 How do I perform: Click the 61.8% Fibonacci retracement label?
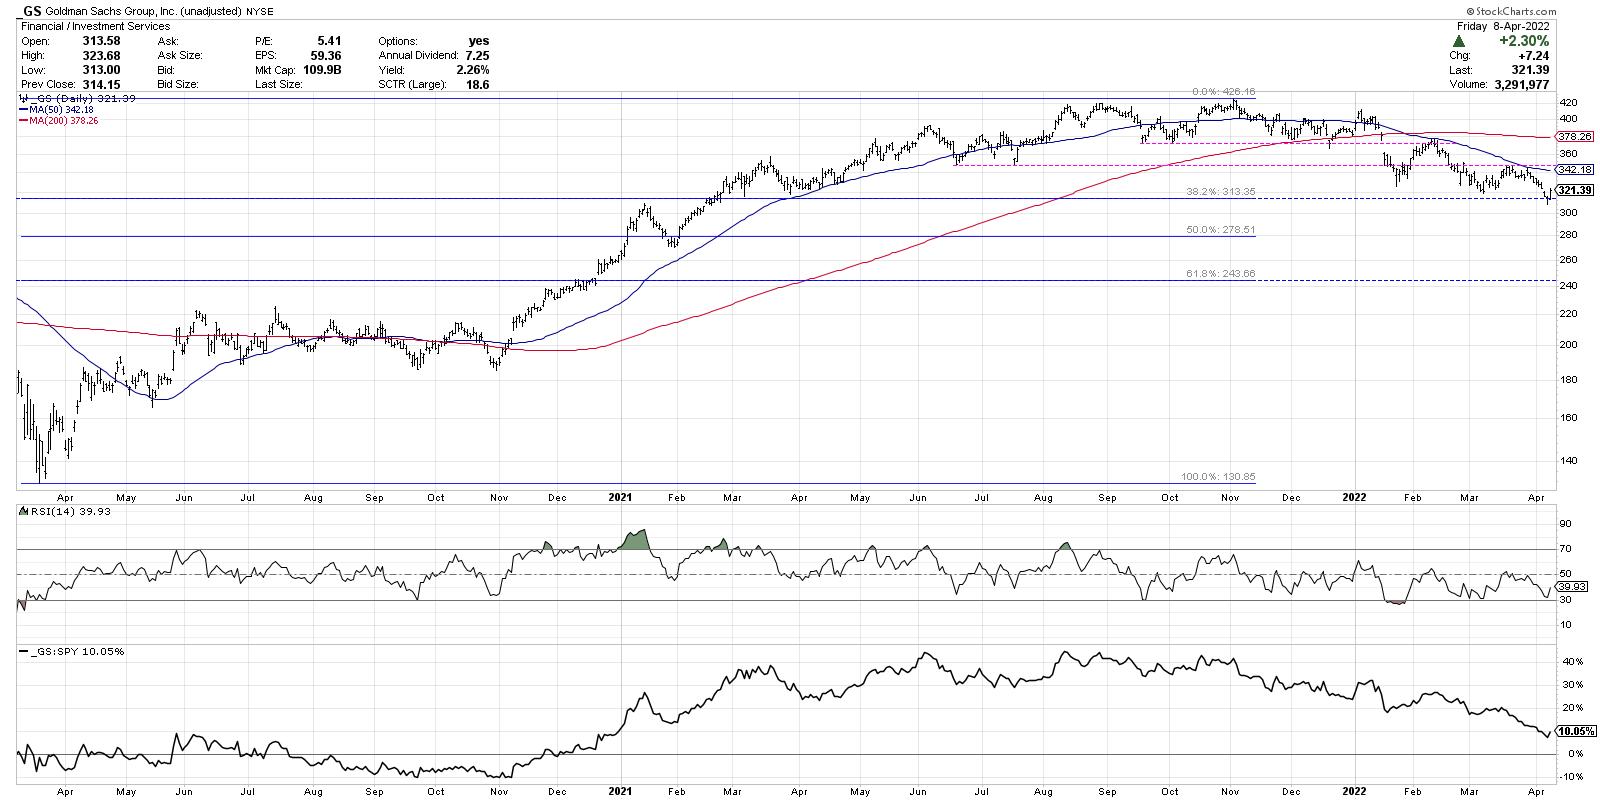[x=1220, y=275]
